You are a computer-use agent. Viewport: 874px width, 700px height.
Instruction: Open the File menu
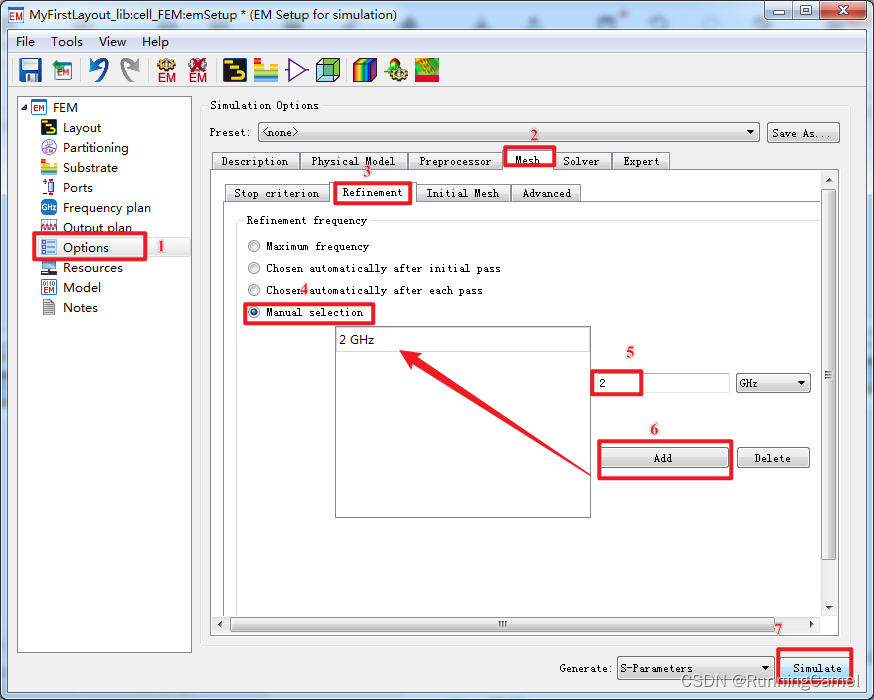(25, 42)
